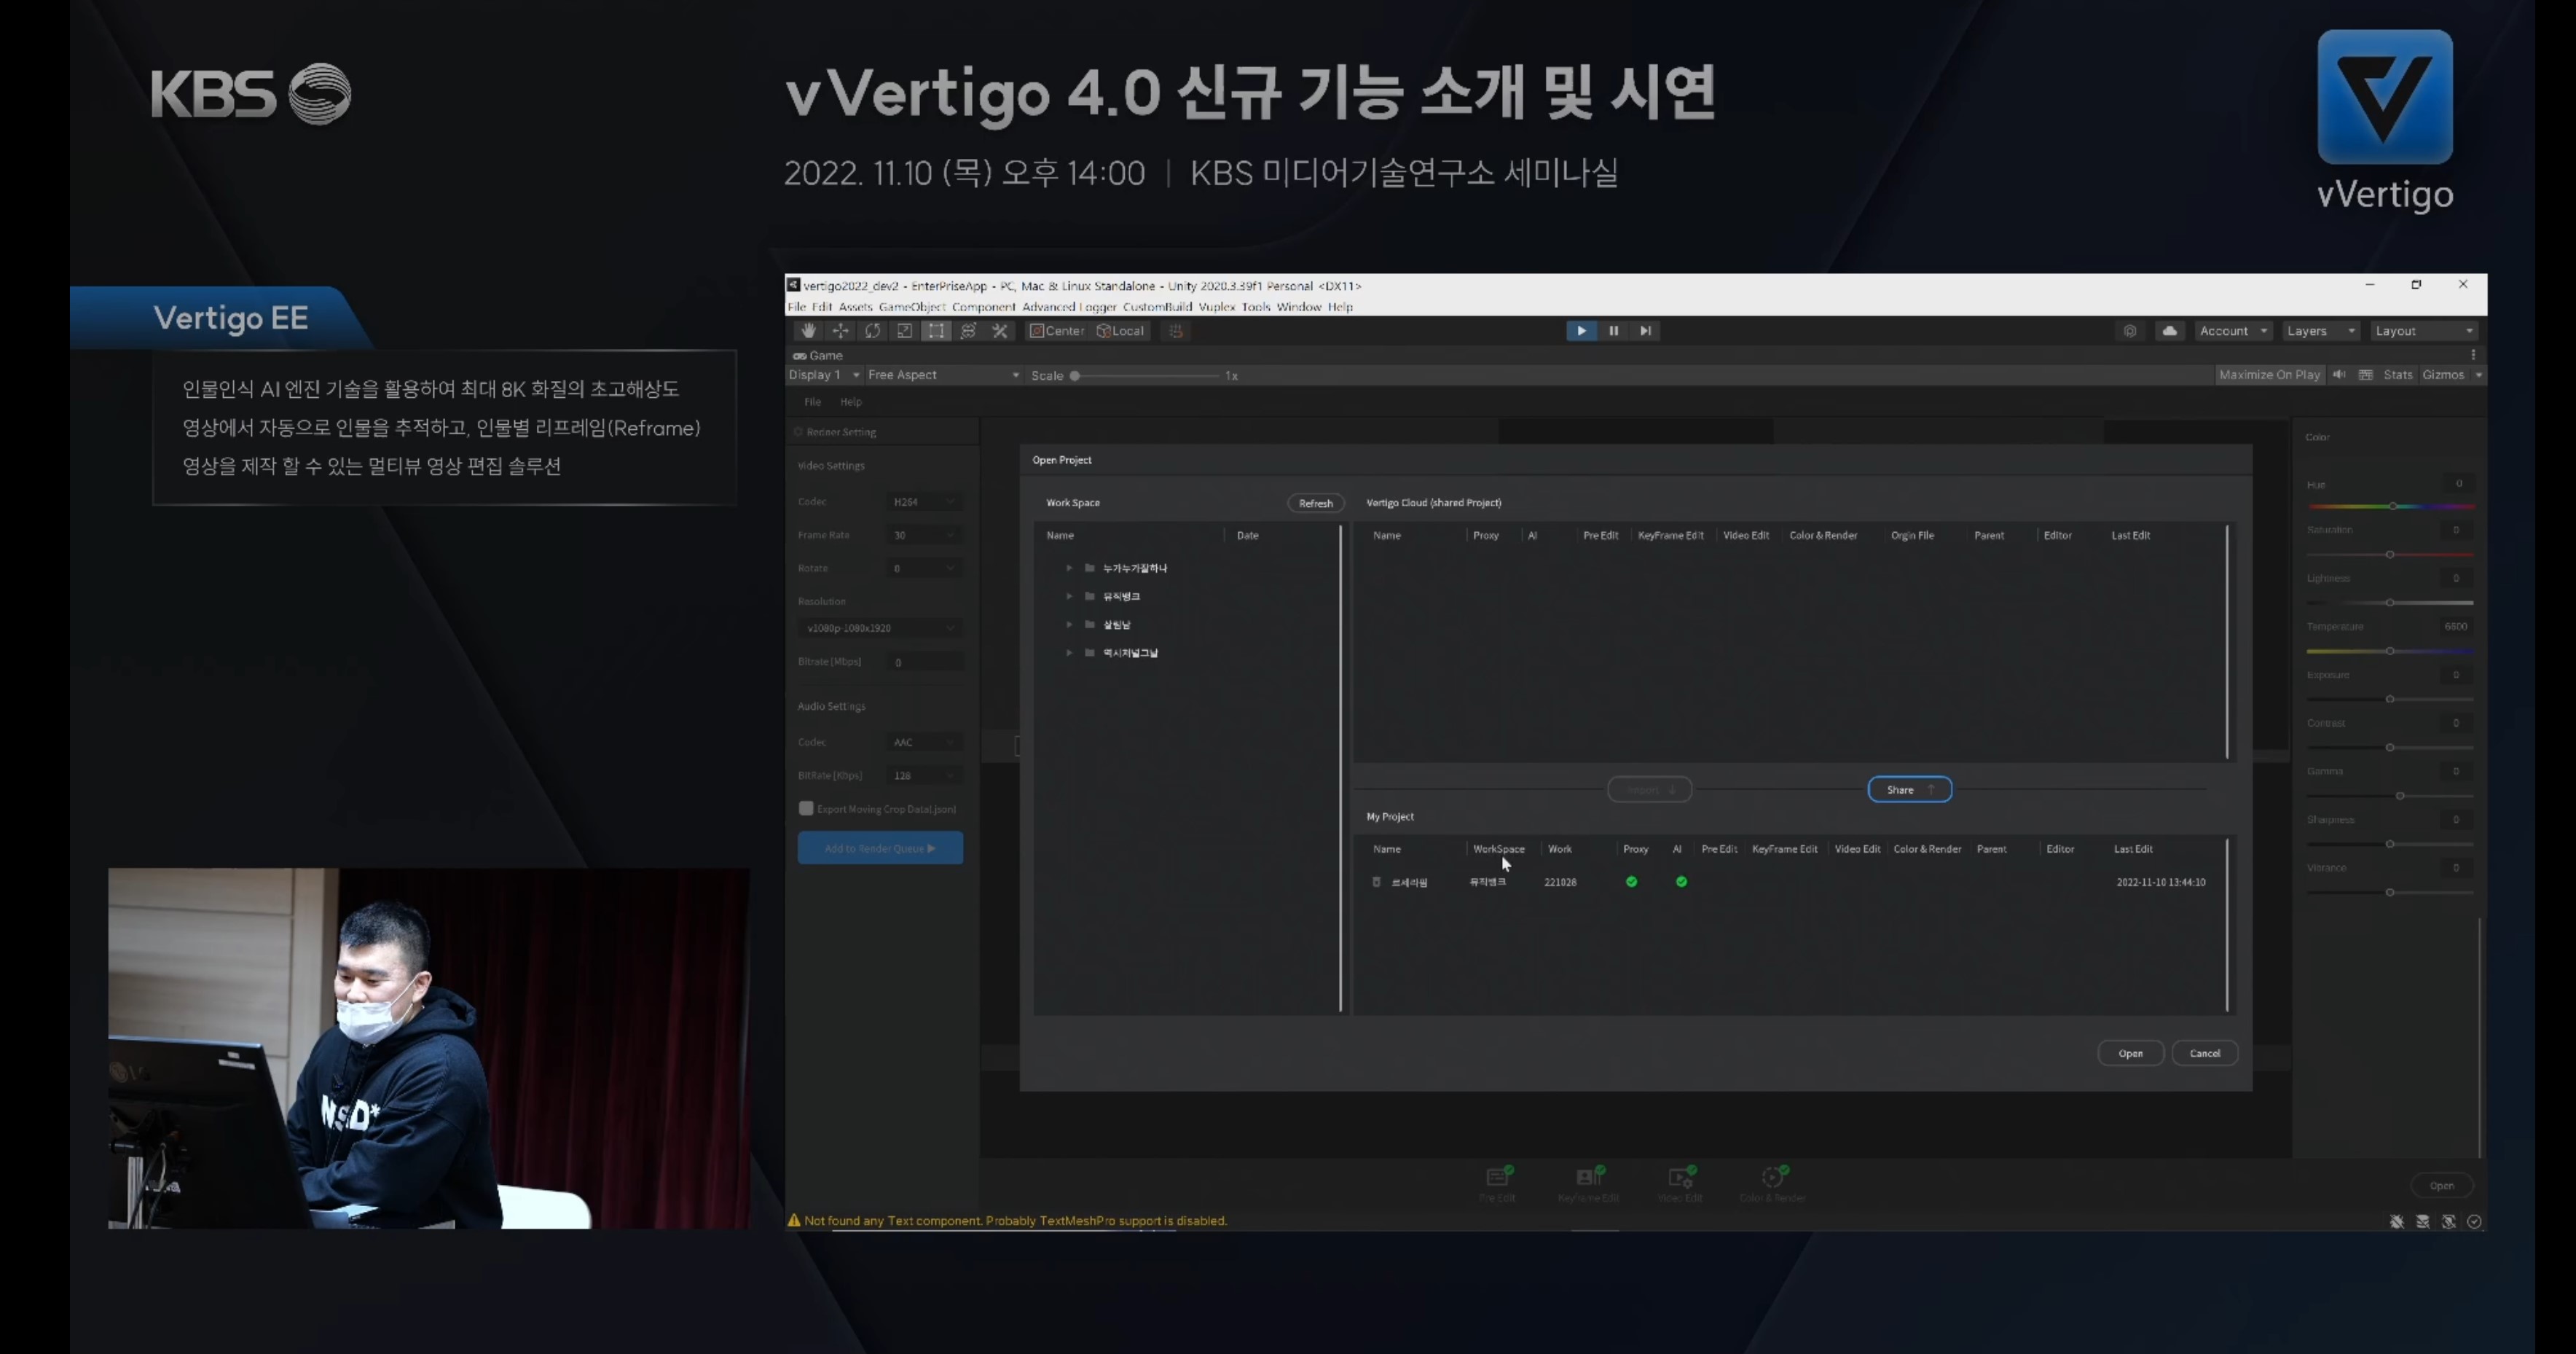Screen dimensions: 2576x1354
Task: Expand the 뮤직뱅크 folder
Action: 1069,596
